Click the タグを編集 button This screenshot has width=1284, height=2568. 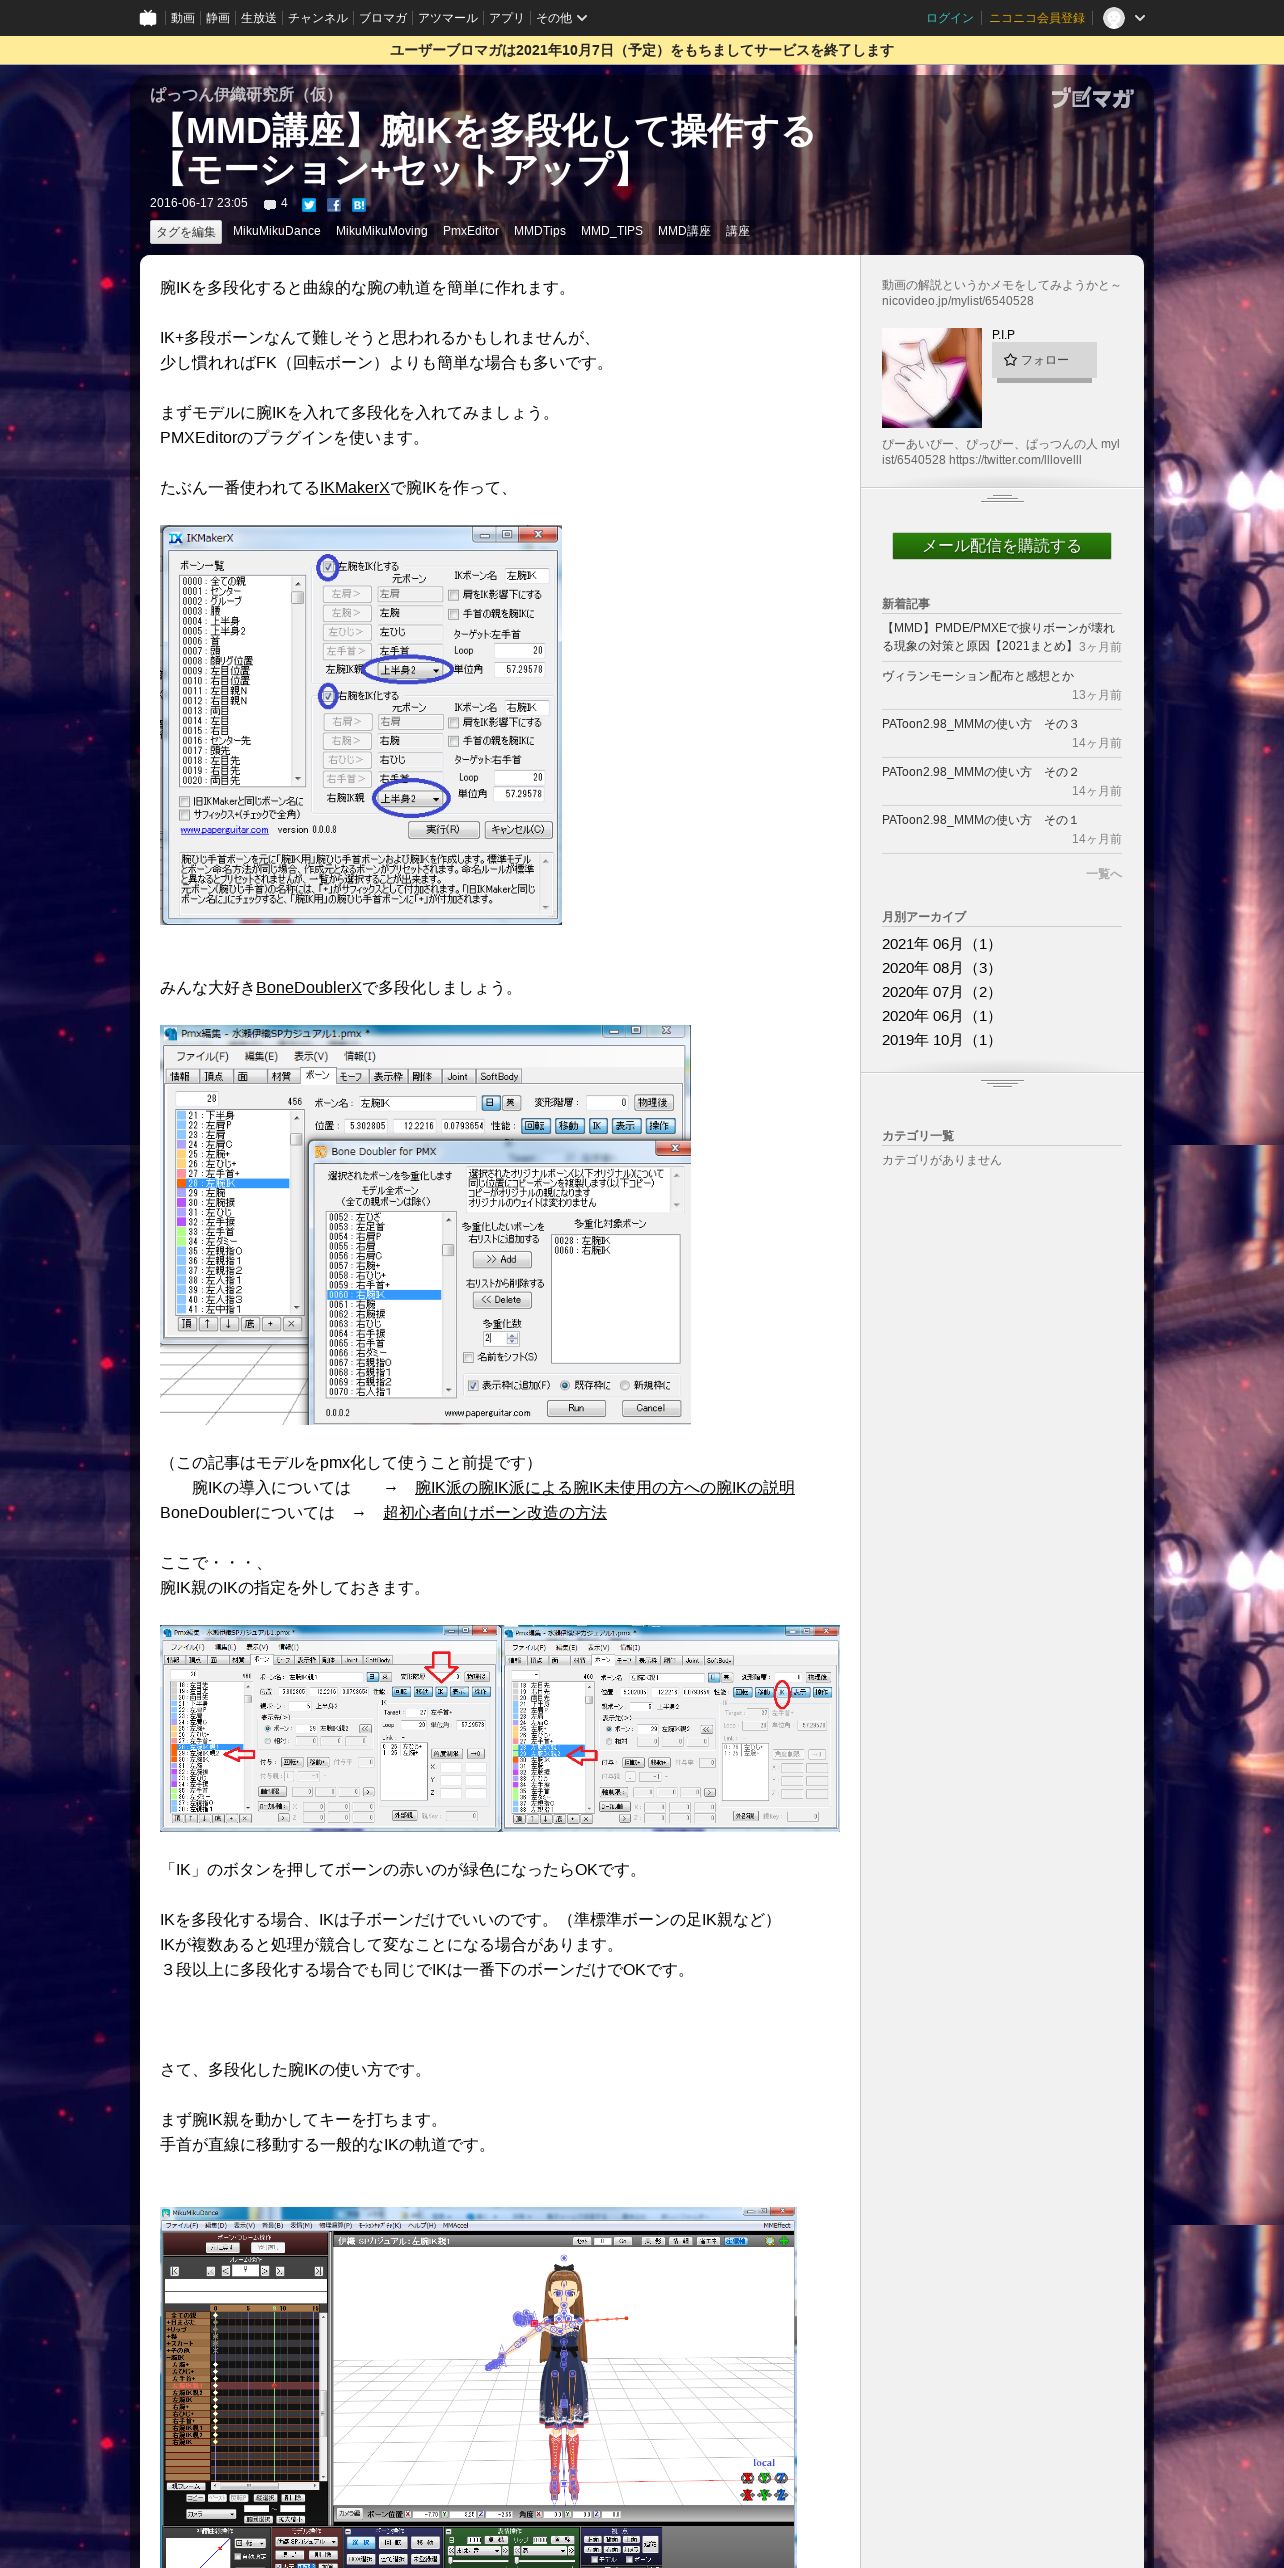pos(186,232)
